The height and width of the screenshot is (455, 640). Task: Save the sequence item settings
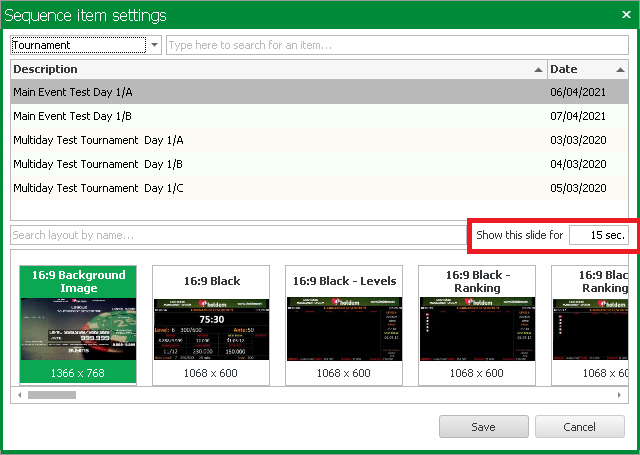(483, 427)
